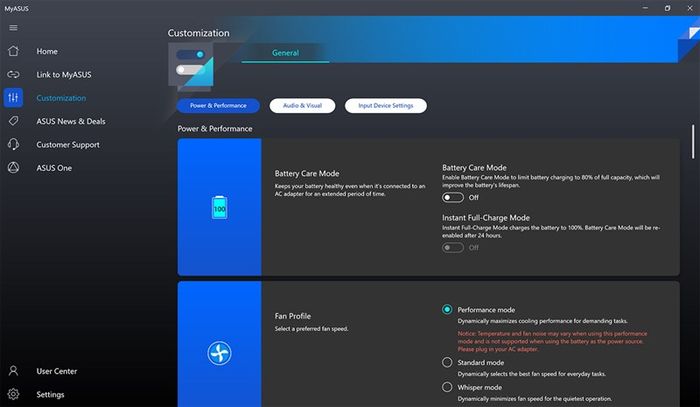The width and height of the screenshot is (700, 407).
Task: Click the battery 100 icon
Action: coord(219,207)
